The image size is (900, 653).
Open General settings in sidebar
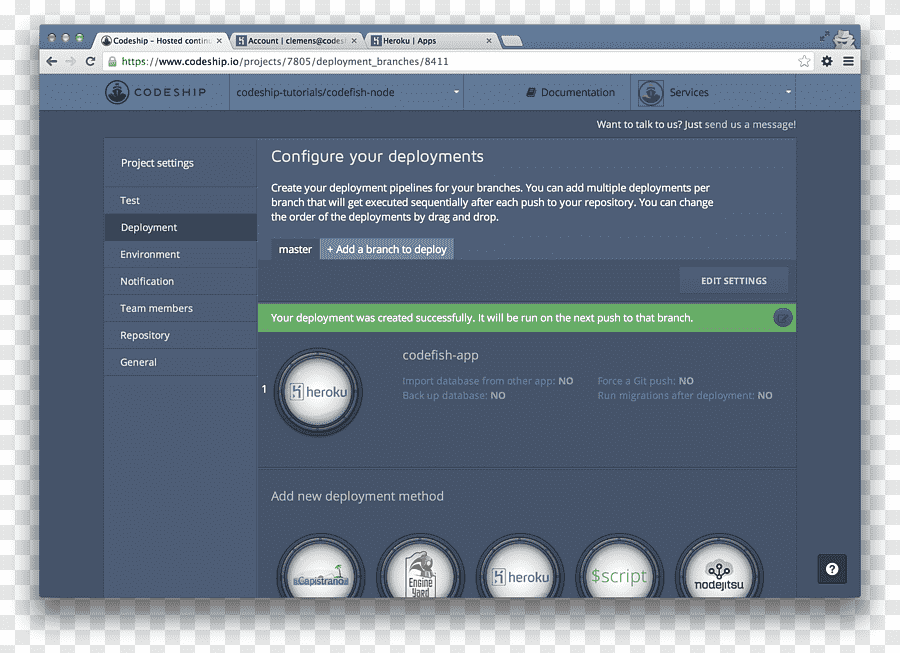point(180,362)
